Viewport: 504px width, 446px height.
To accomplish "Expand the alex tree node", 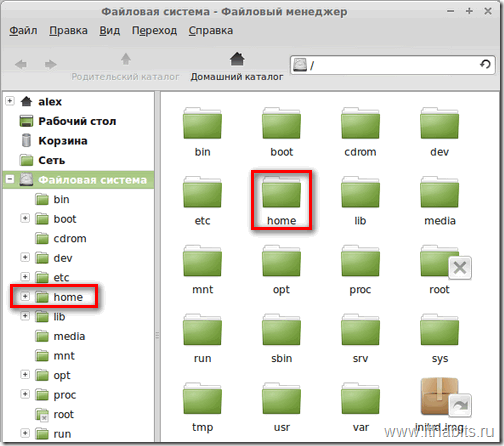I will [x=10, y=101].
